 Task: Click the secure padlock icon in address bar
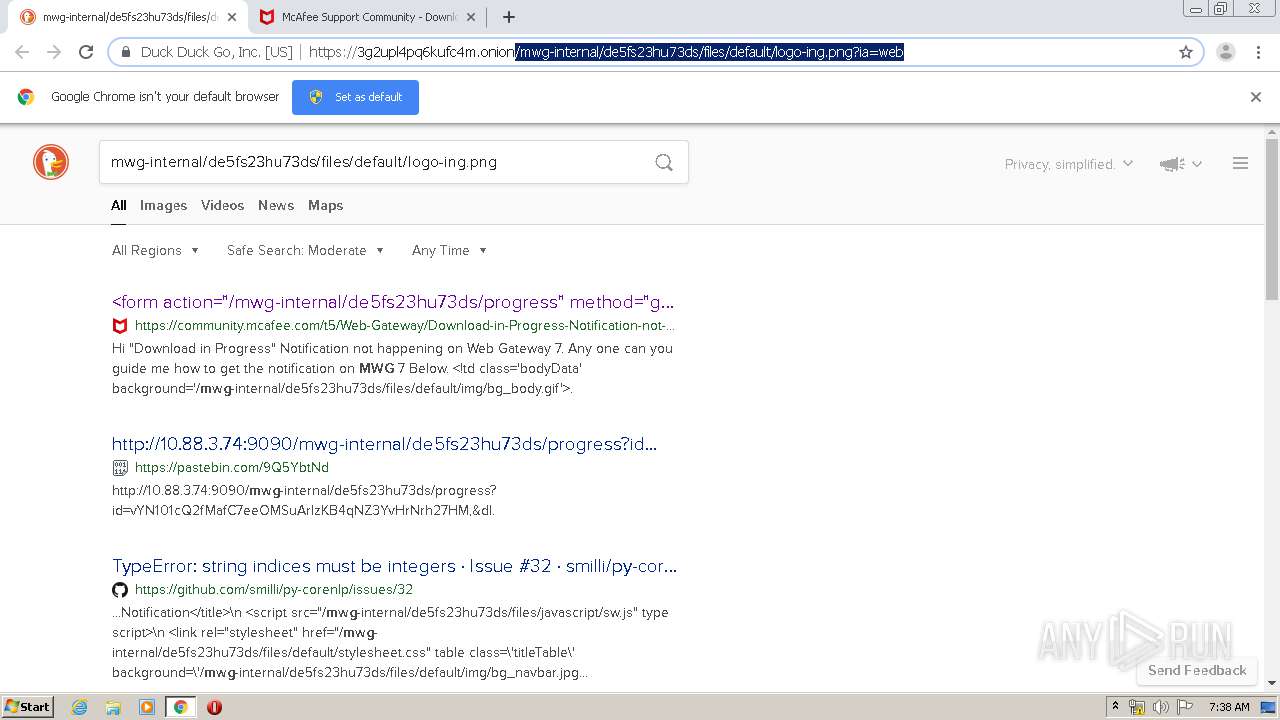pyautogui.click(x=126, y=52)
